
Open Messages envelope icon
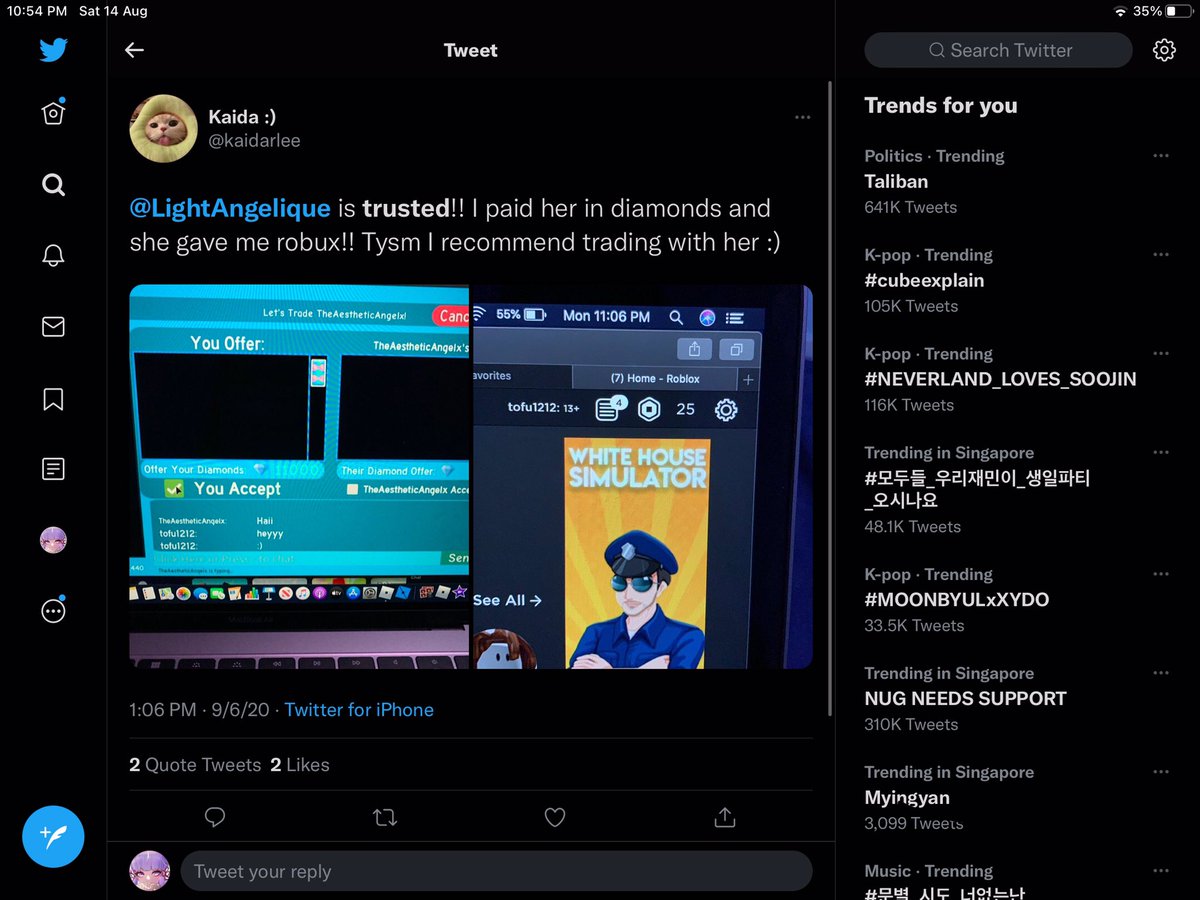(53, 326)
